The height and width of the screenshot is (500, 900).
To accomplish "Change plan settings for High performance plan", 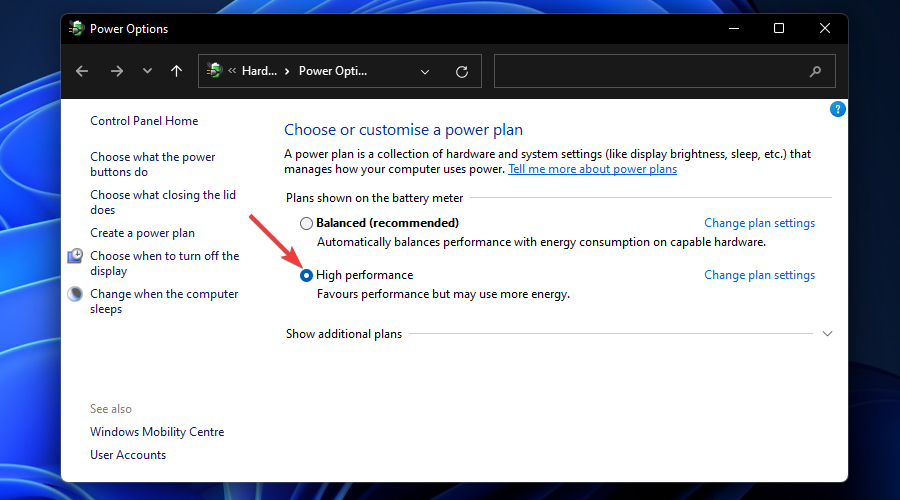I will tap(759, 275).
